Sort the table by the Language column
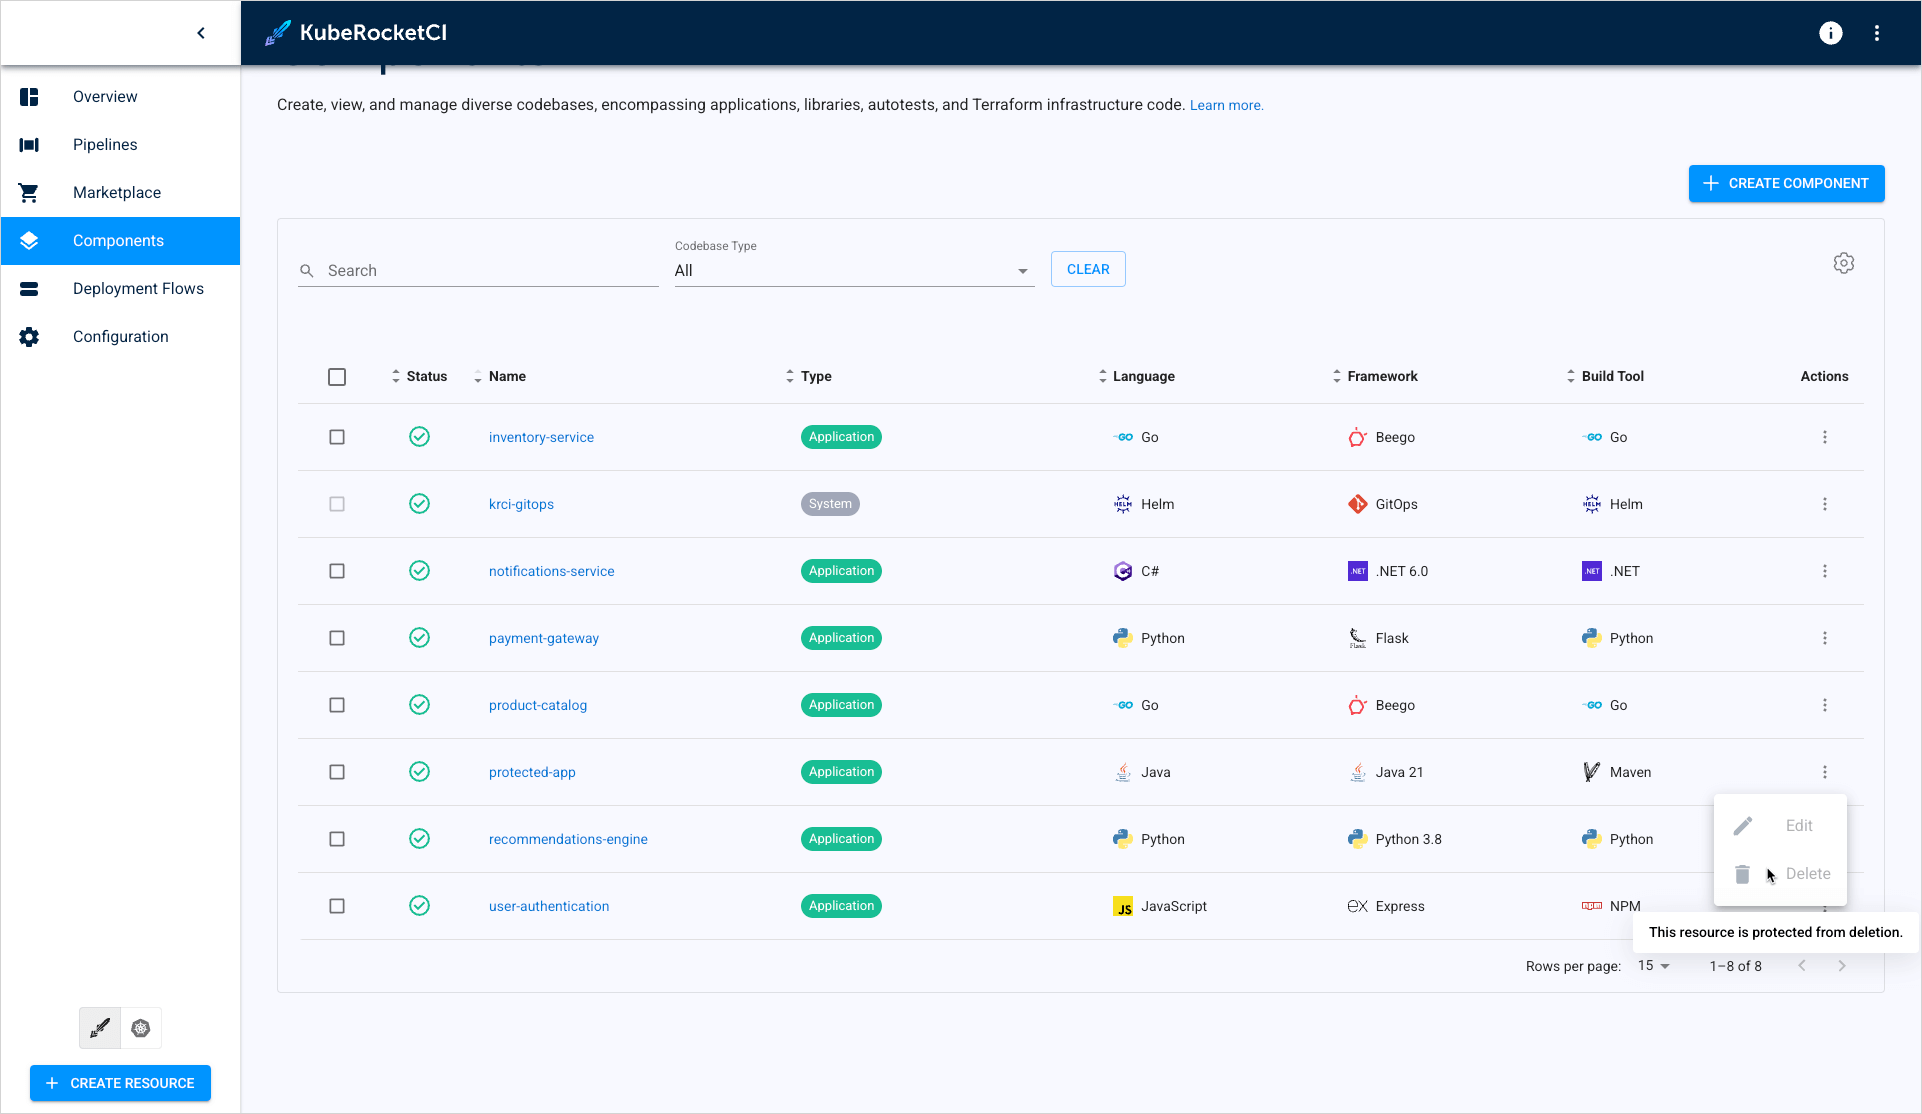Screen dimensions: 1922x1114 [1143, 377]
